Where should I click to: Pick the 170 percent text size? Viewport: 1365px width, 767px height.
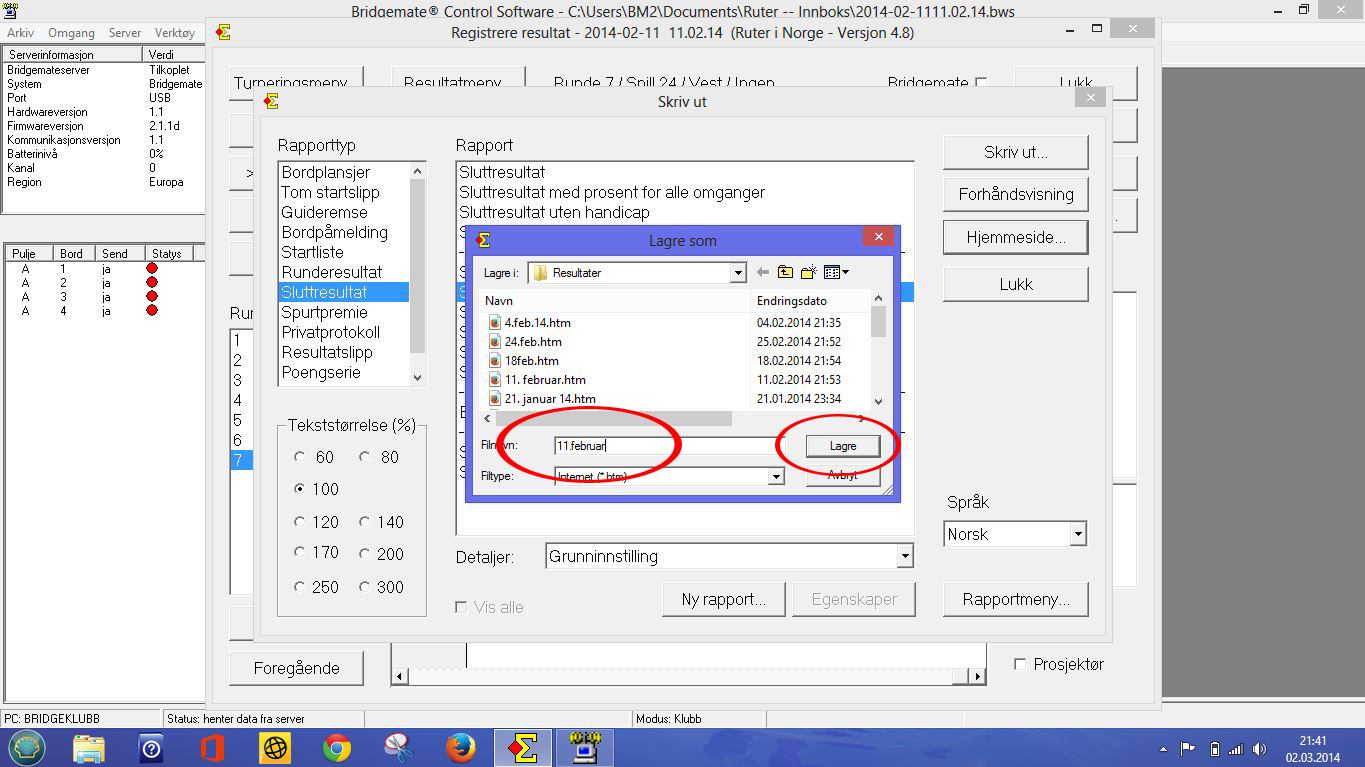300,552
